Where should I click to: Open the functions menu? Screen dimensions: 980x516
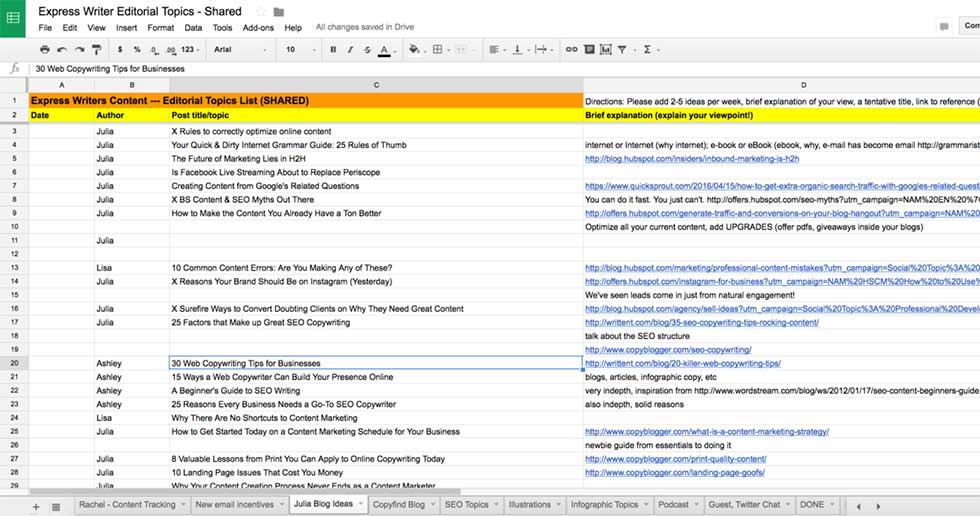click(650, 49)
